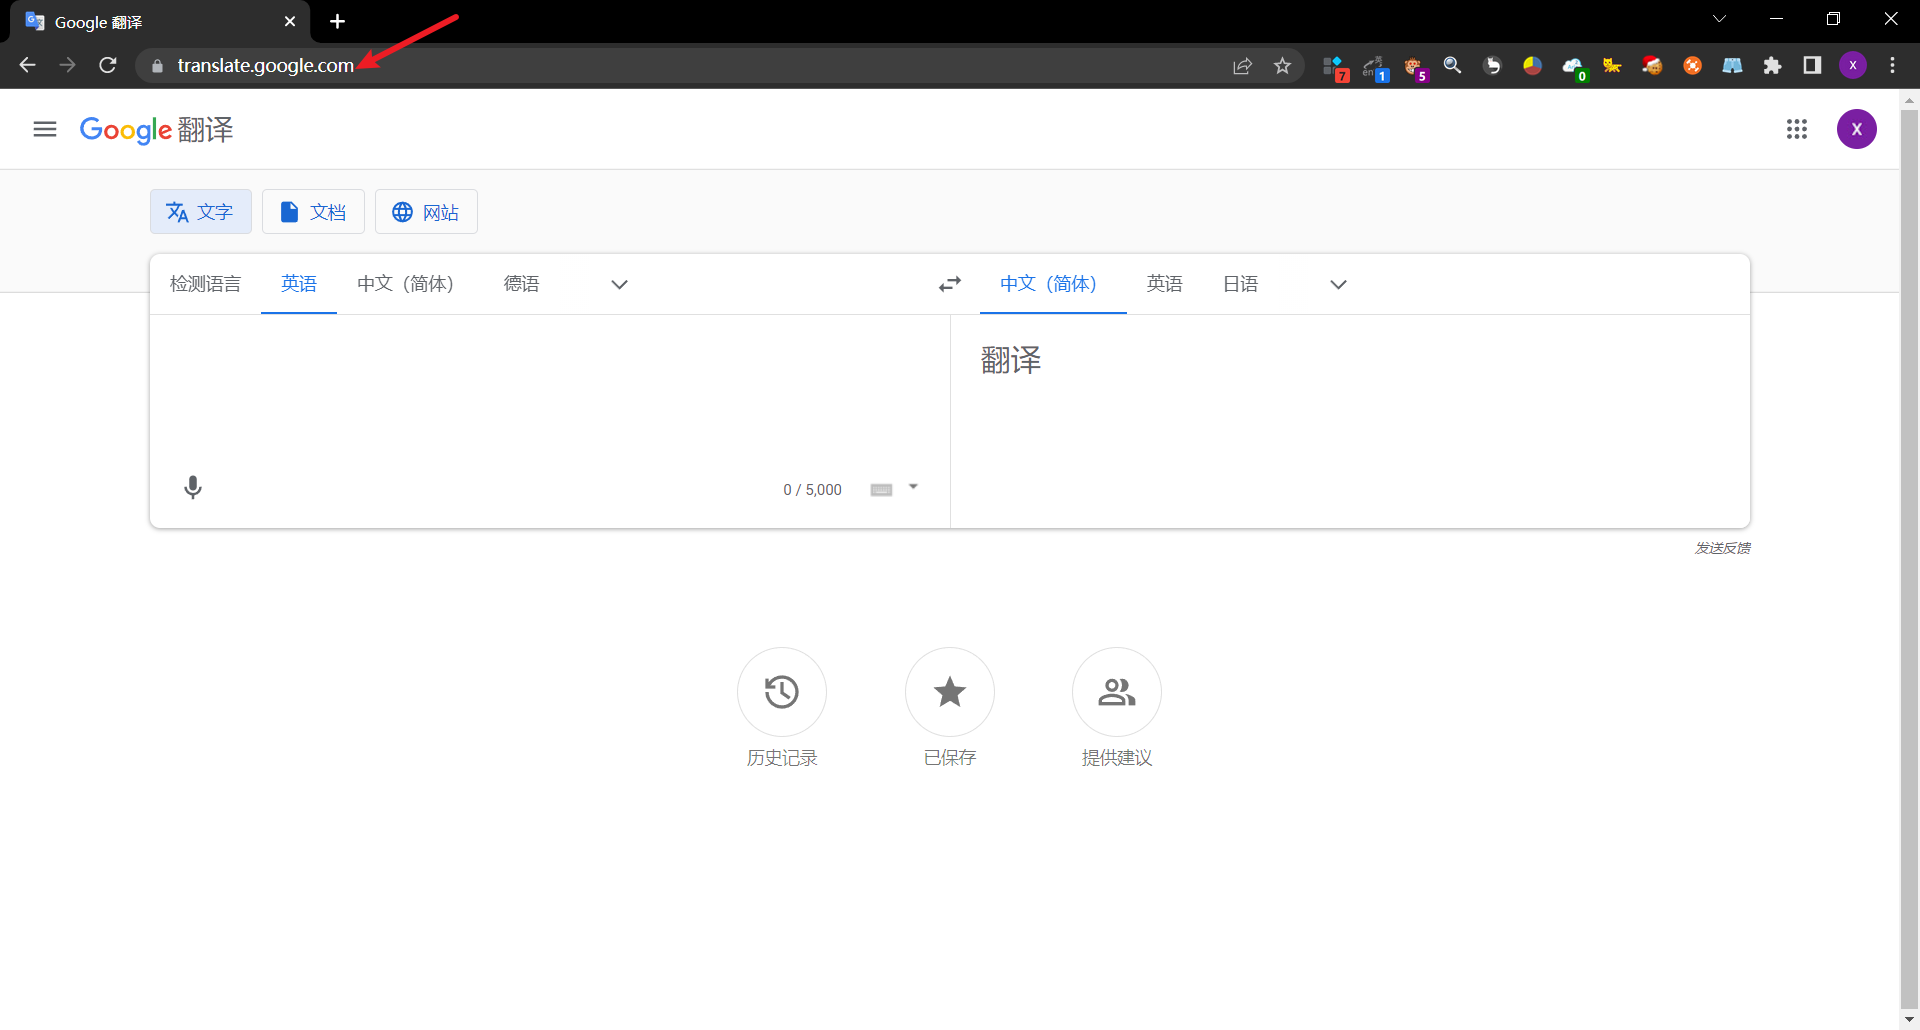Open the extension with purple 5 badge
This screenshot has height=1030, width=1920.
(1414, 67)
